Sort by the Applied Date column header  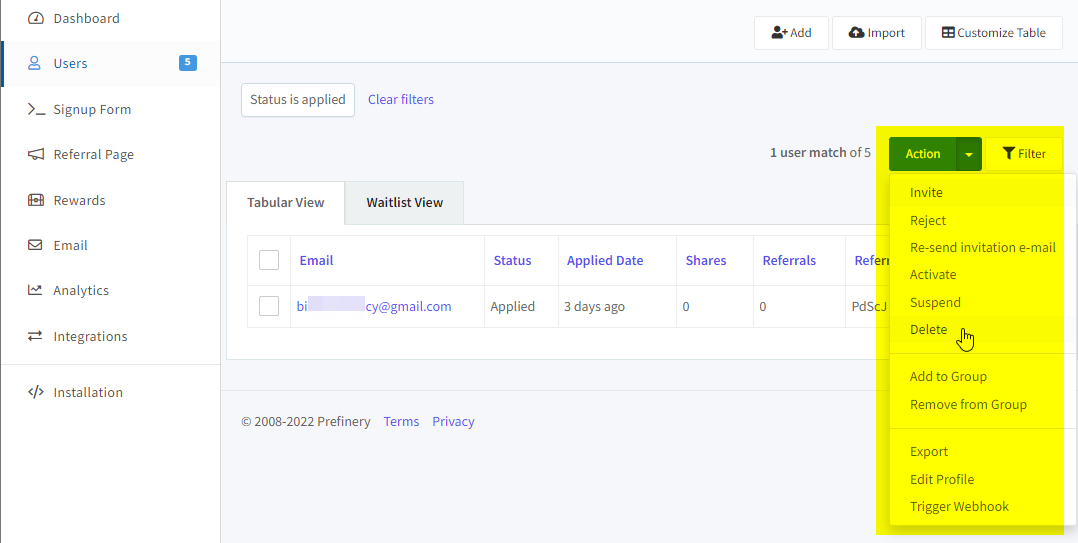tap(605, 261)
